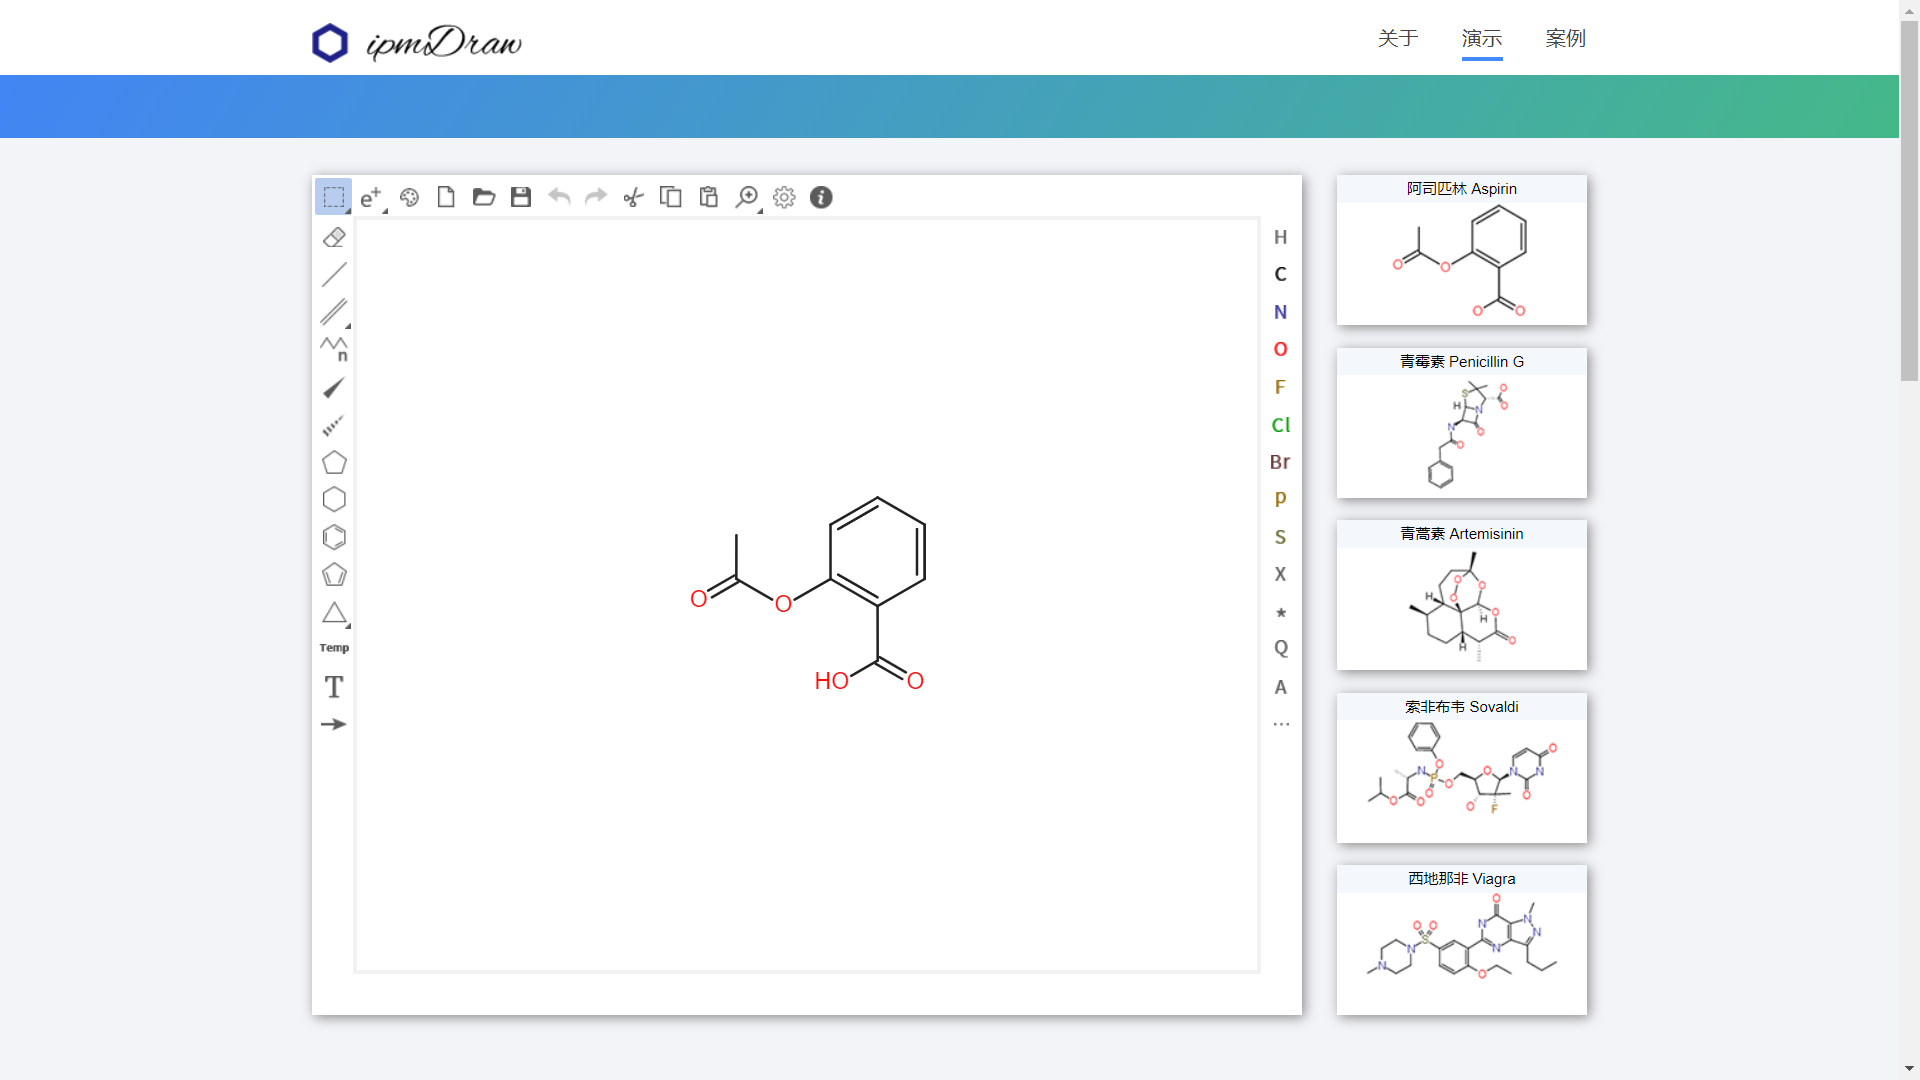The image size is (1920, 1080).
Task: Select the single bond drawing tool
Action: (x=334, y=274)
